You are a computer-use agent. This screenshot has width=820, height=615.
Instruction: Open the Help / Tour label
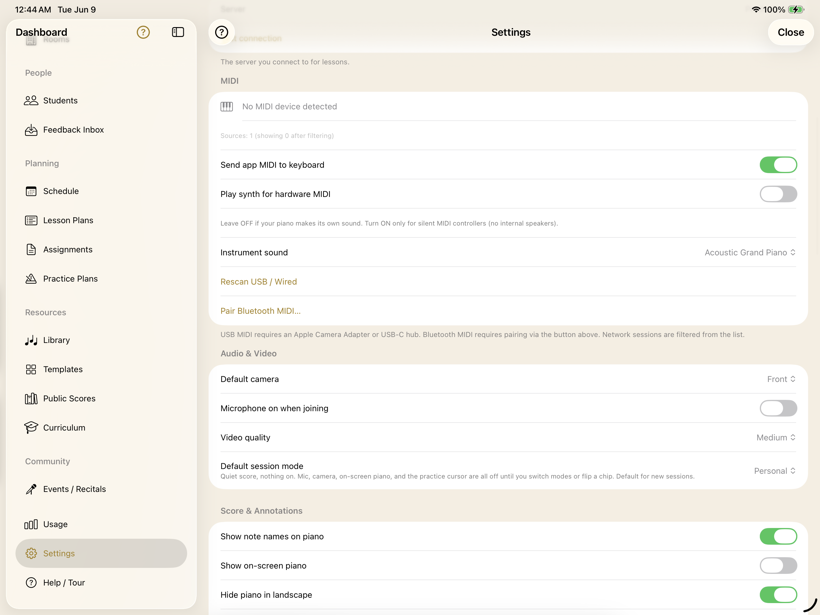pos(64,583)
